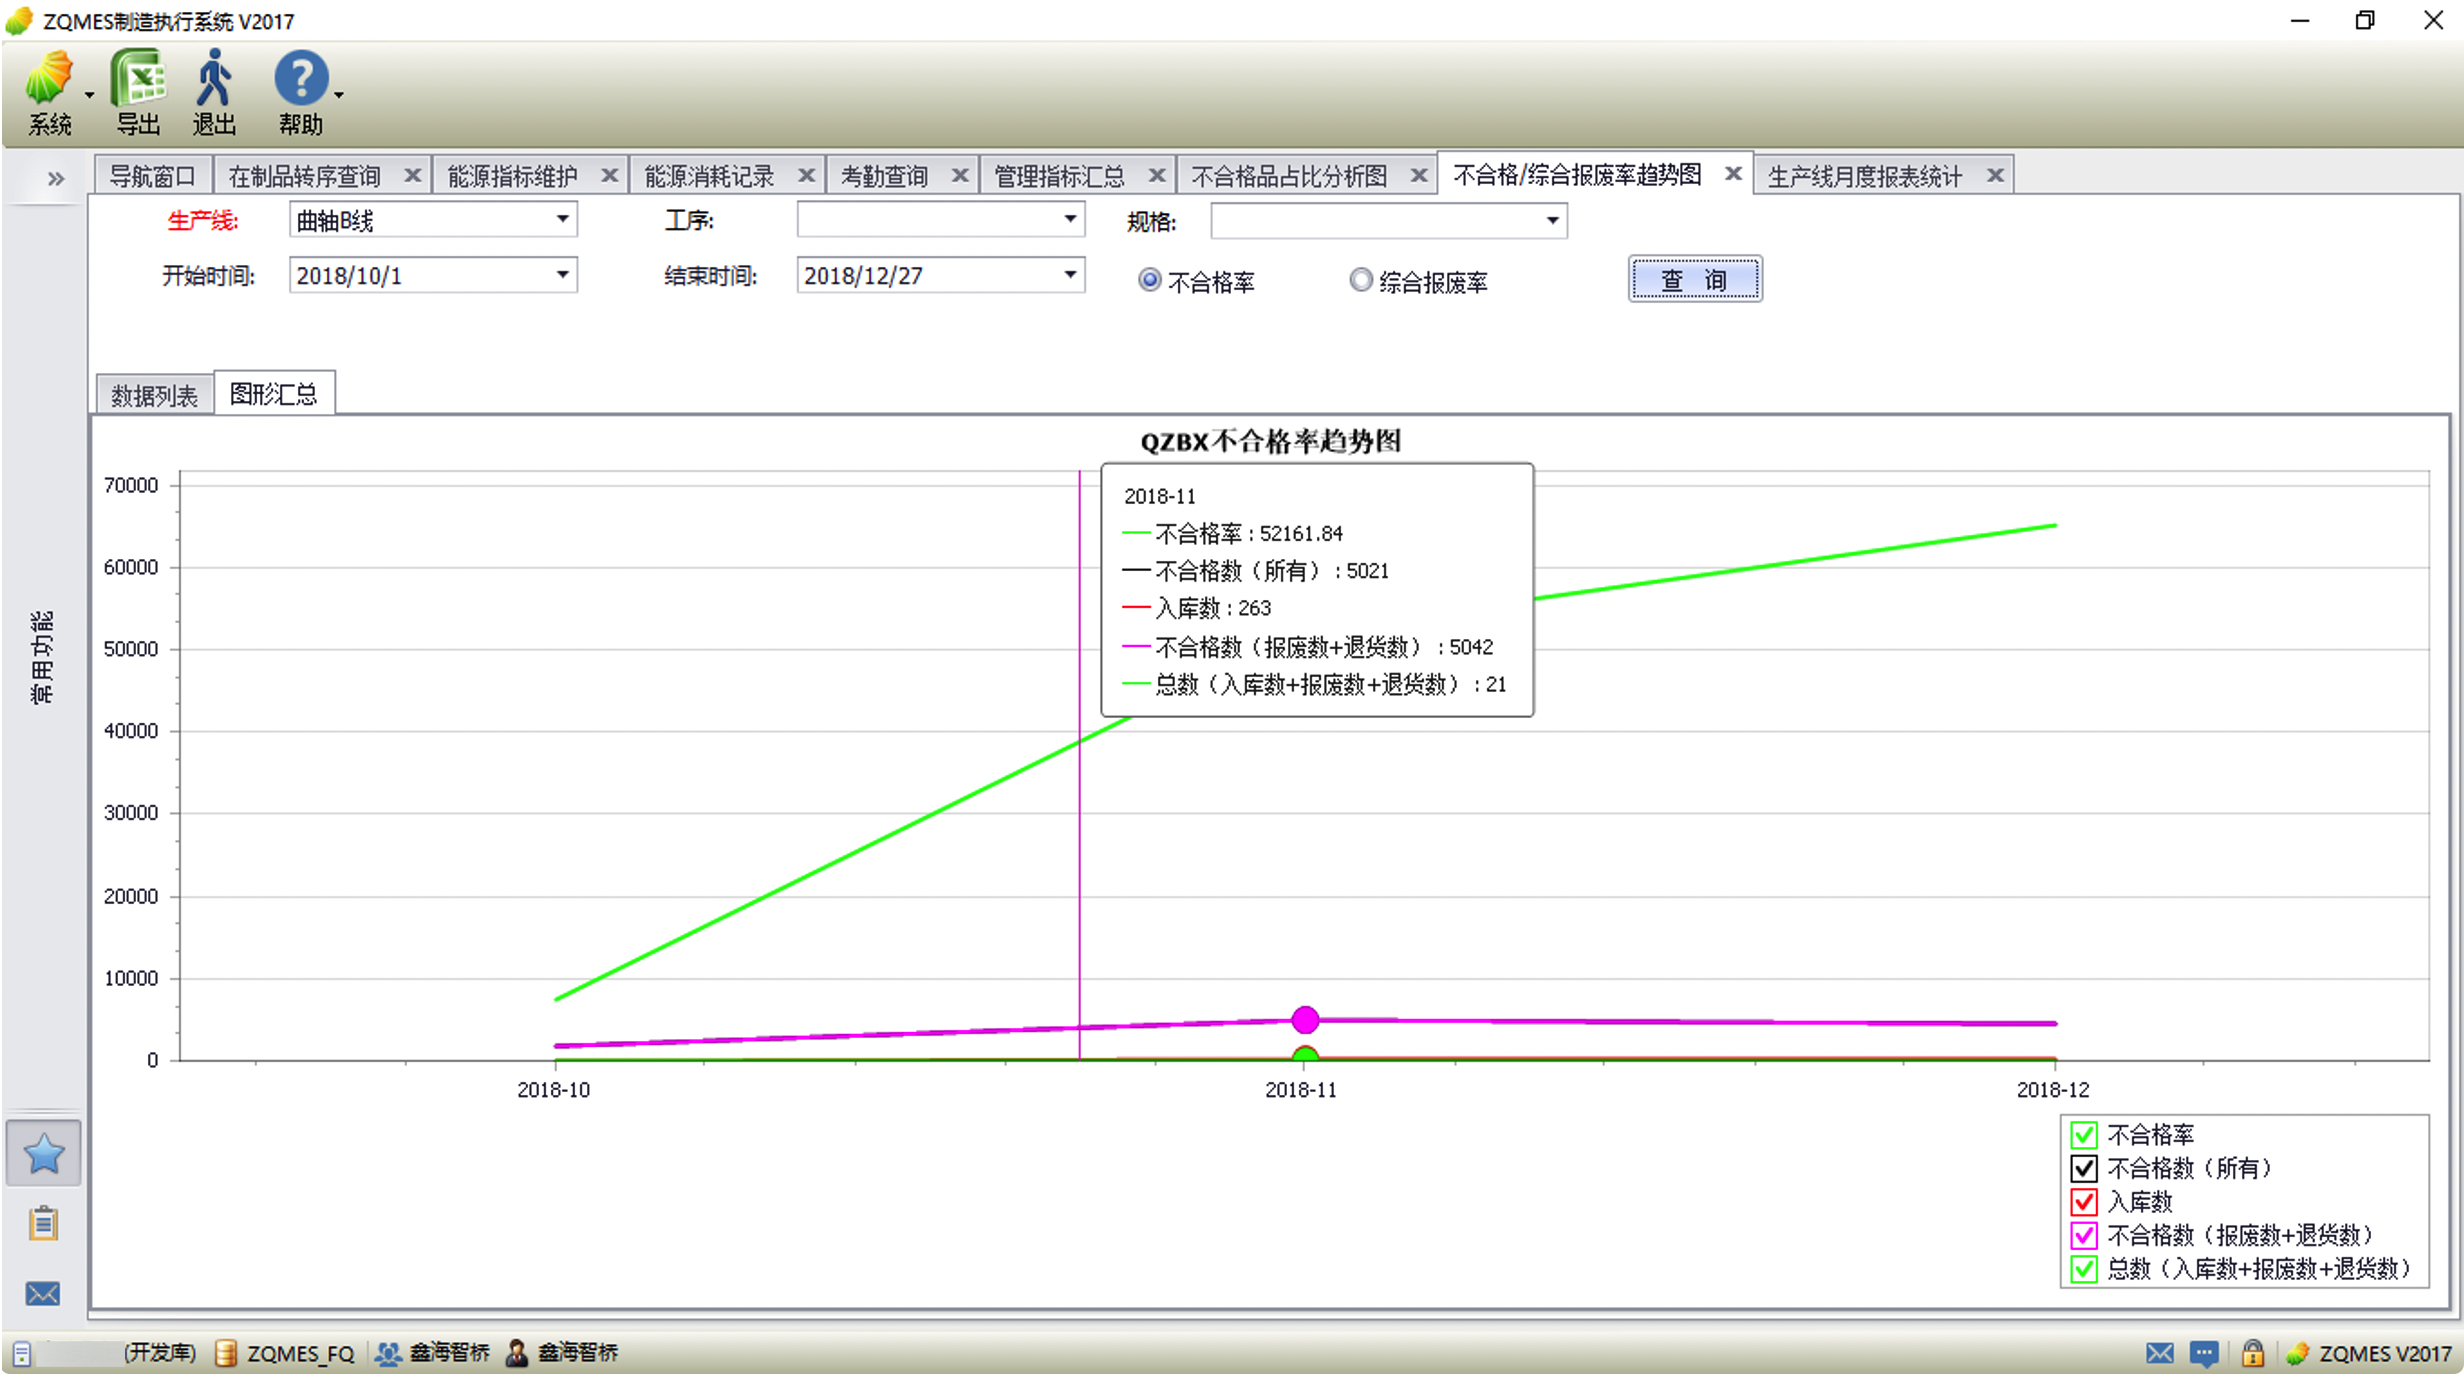Viewport: 2464px width, 1374px height.
Task: Select the 综合报废率 radio button
Action: (1360, 281)
